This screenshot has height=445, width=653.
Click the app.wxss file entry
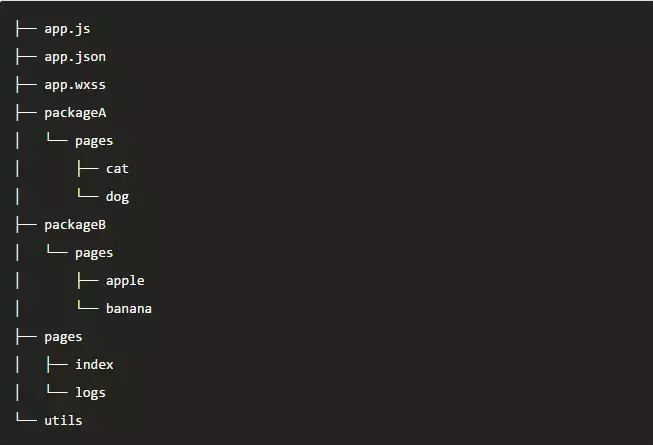tap(75, 85)
